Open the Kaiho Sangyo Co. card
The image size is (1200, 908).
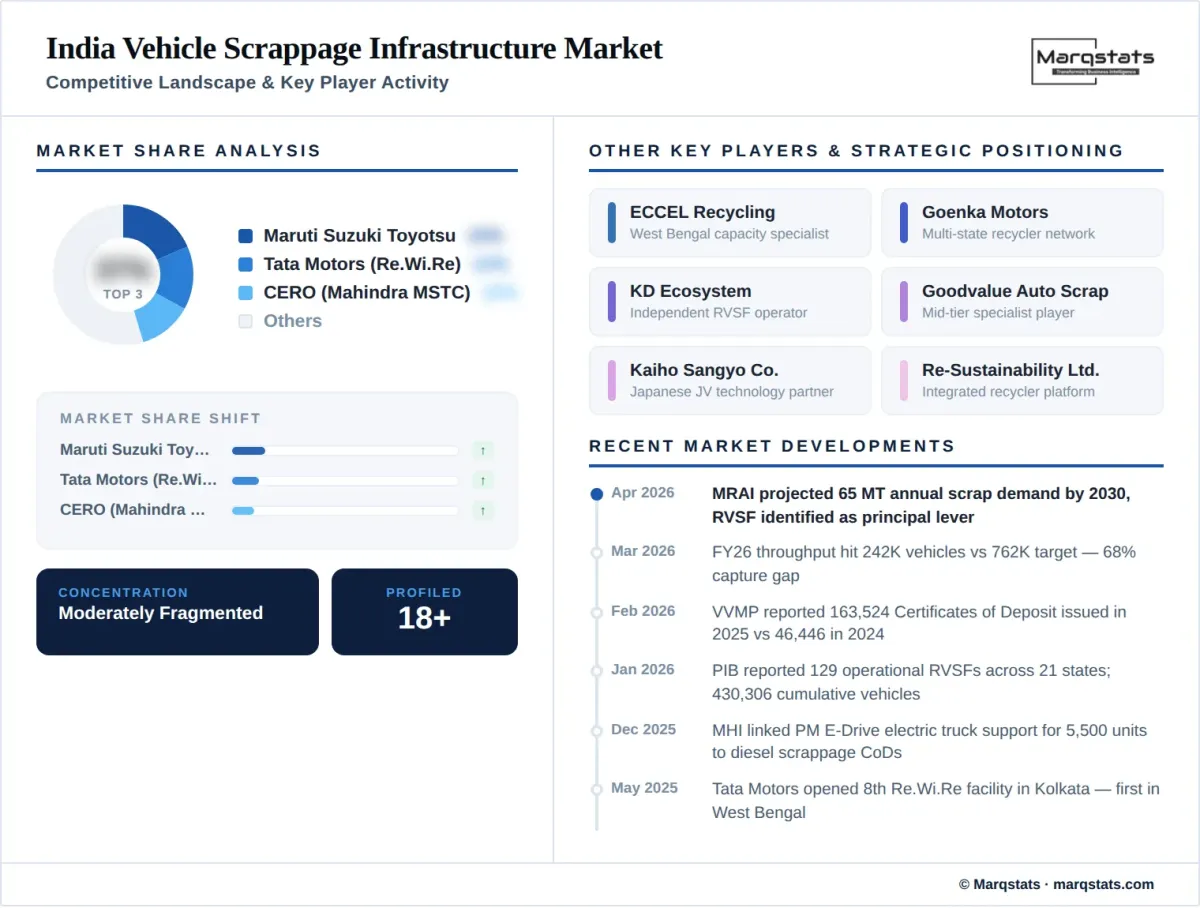coord(730,380)
